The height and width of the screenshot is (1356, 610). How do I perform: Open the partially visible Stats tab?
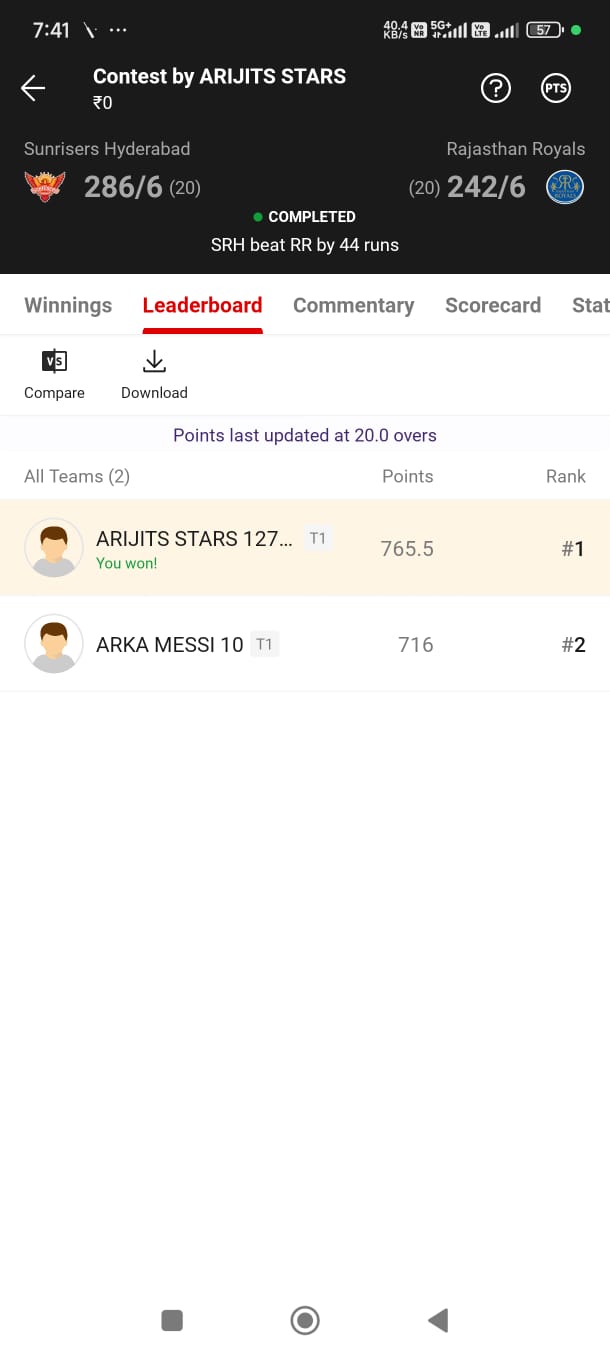590,305
